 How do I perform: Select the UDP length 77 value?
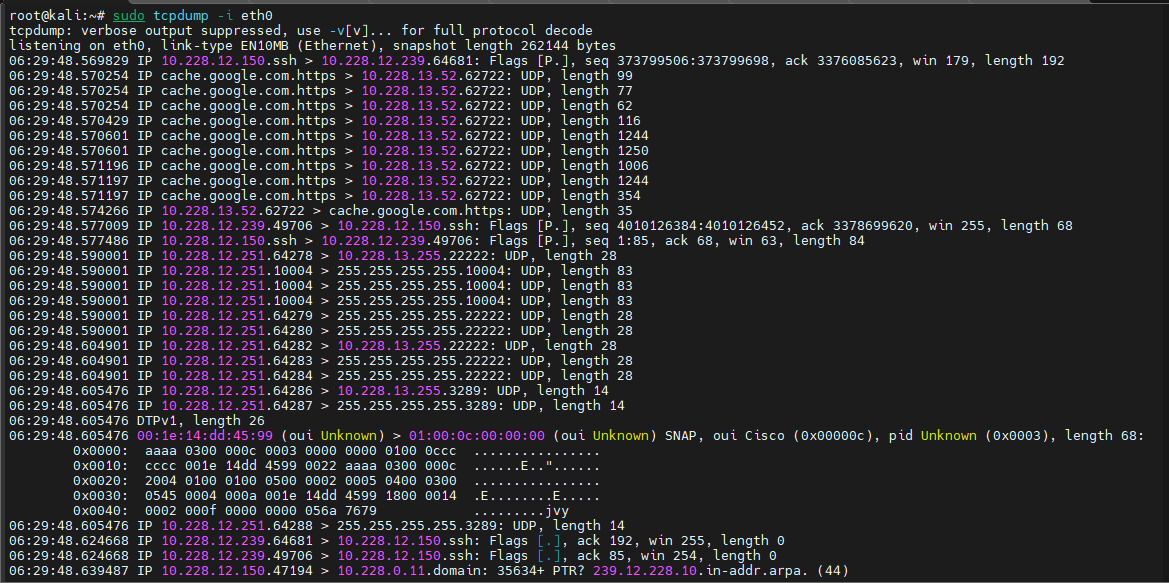pyautogui.click(x=597, y=90)
